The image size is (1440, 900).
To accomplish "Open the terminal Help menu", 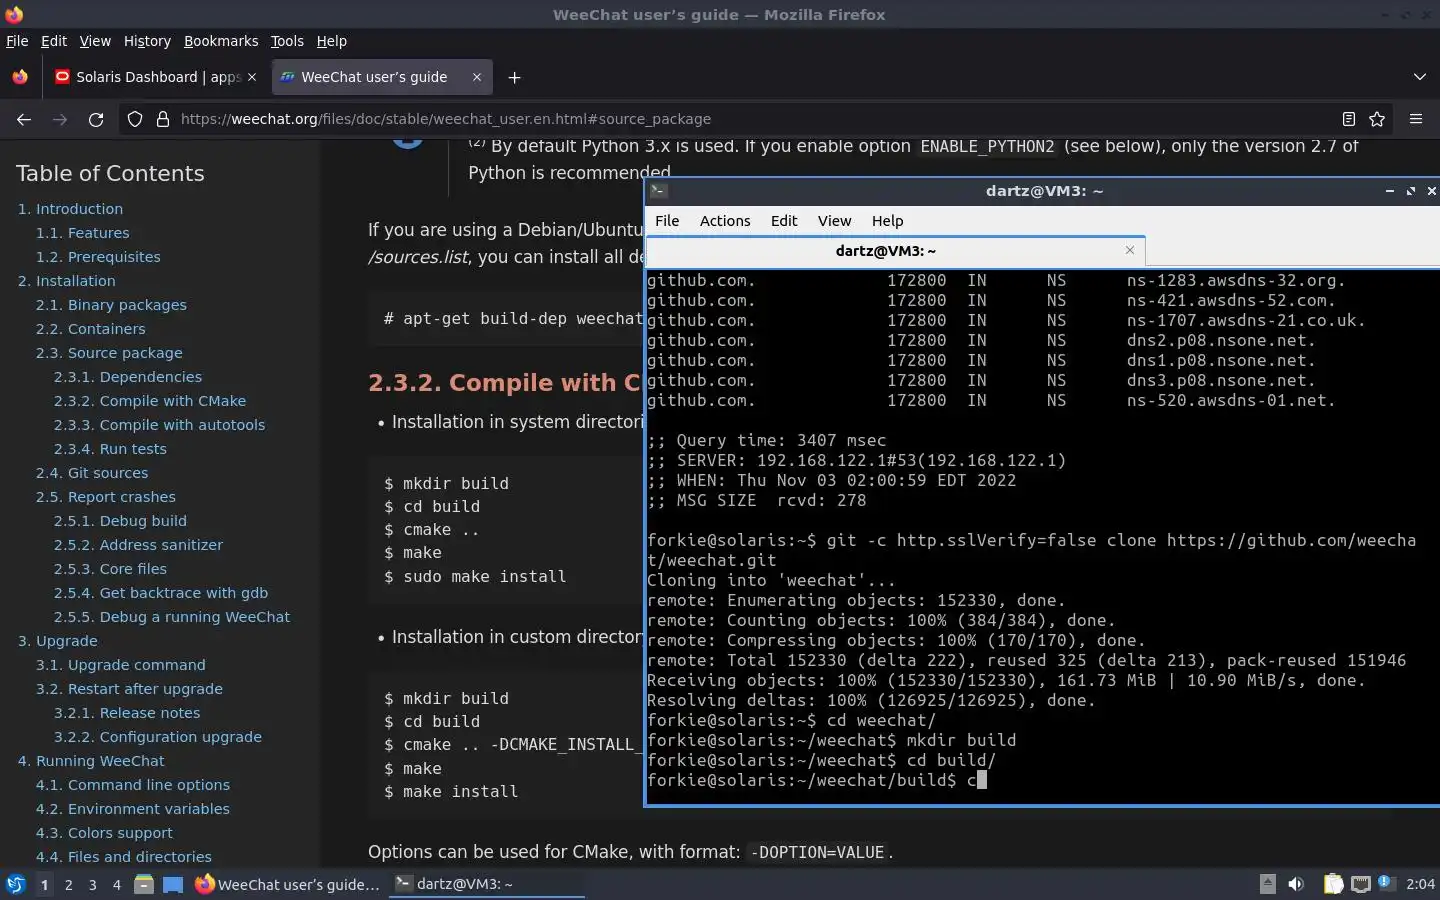I will point(887,221).
